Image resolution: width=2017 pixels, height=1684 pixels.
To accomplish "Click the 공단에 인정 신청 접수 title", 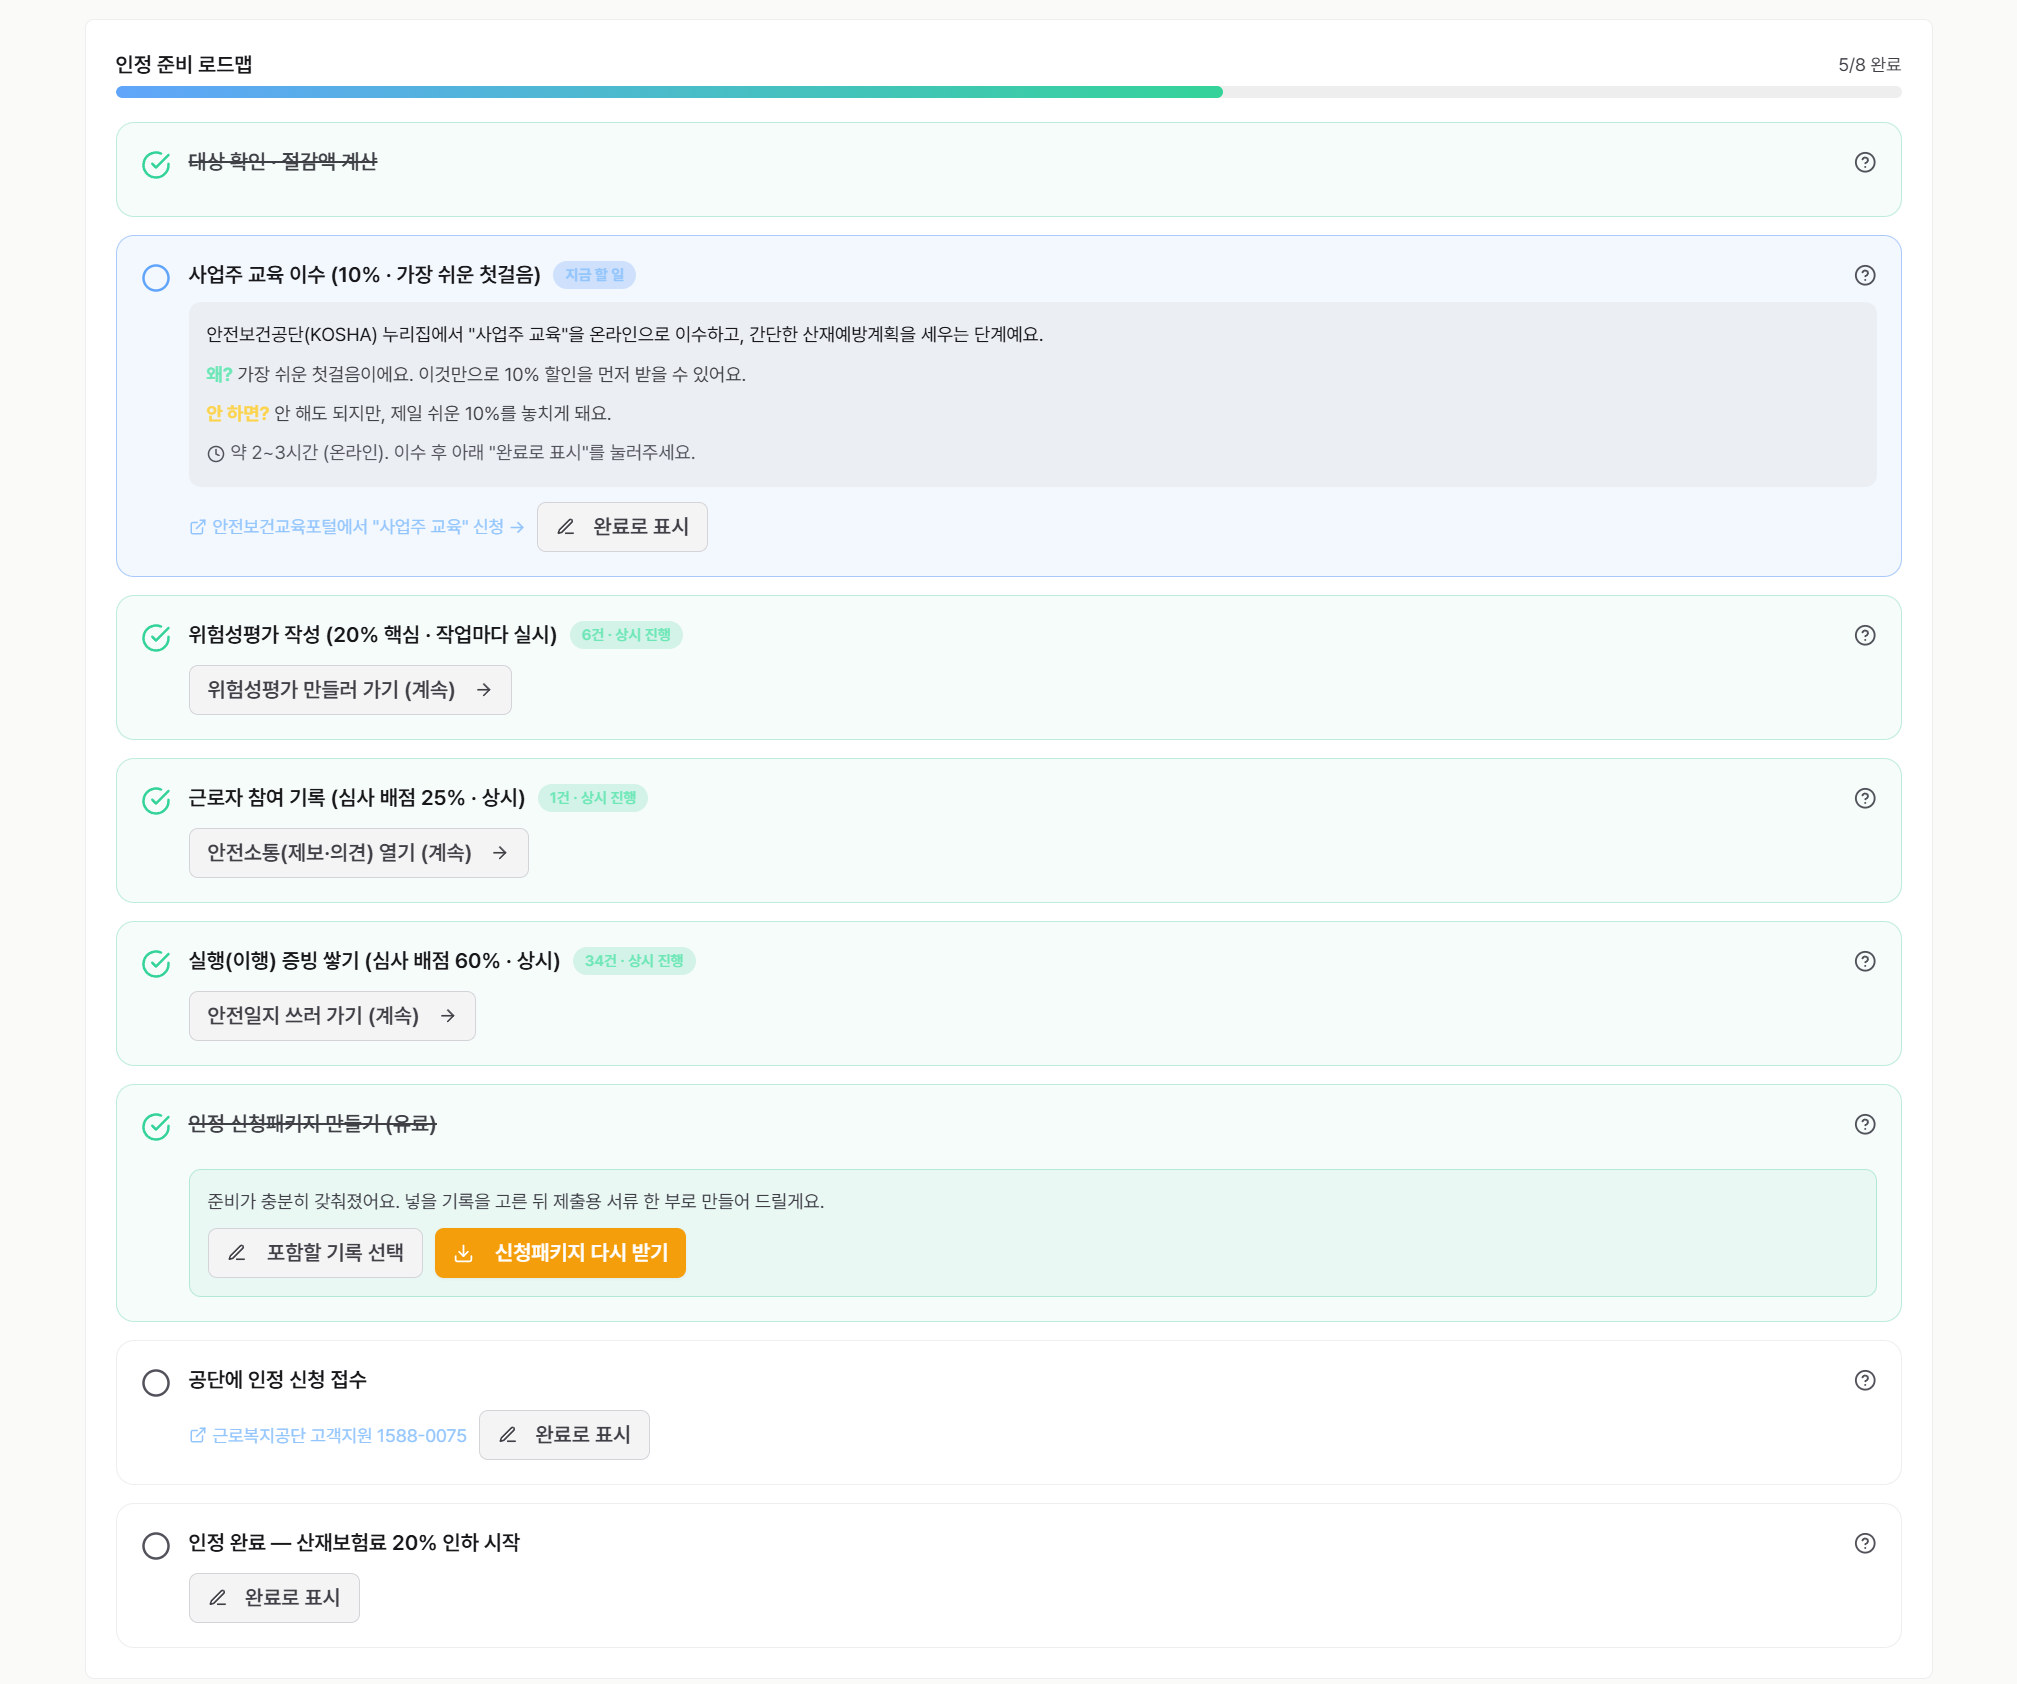I will tap(278, 1380).
